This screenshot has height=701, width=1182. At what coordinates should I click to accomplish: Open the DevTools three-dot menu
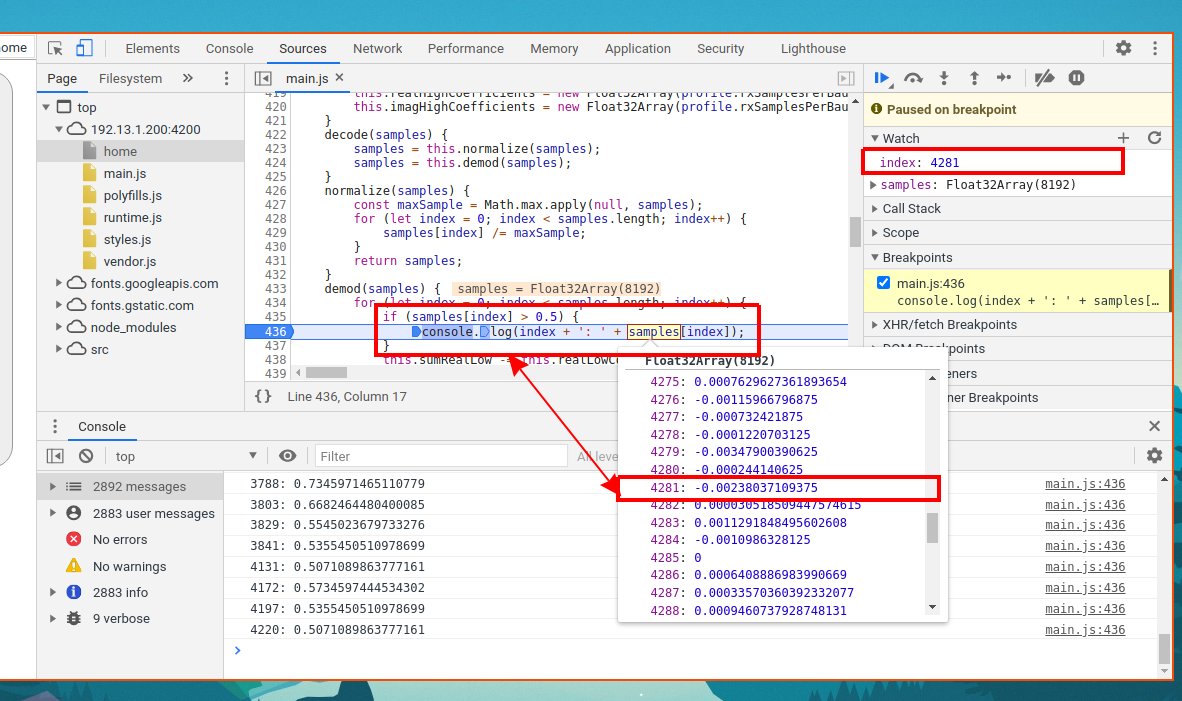click(x=1155, y=48)
